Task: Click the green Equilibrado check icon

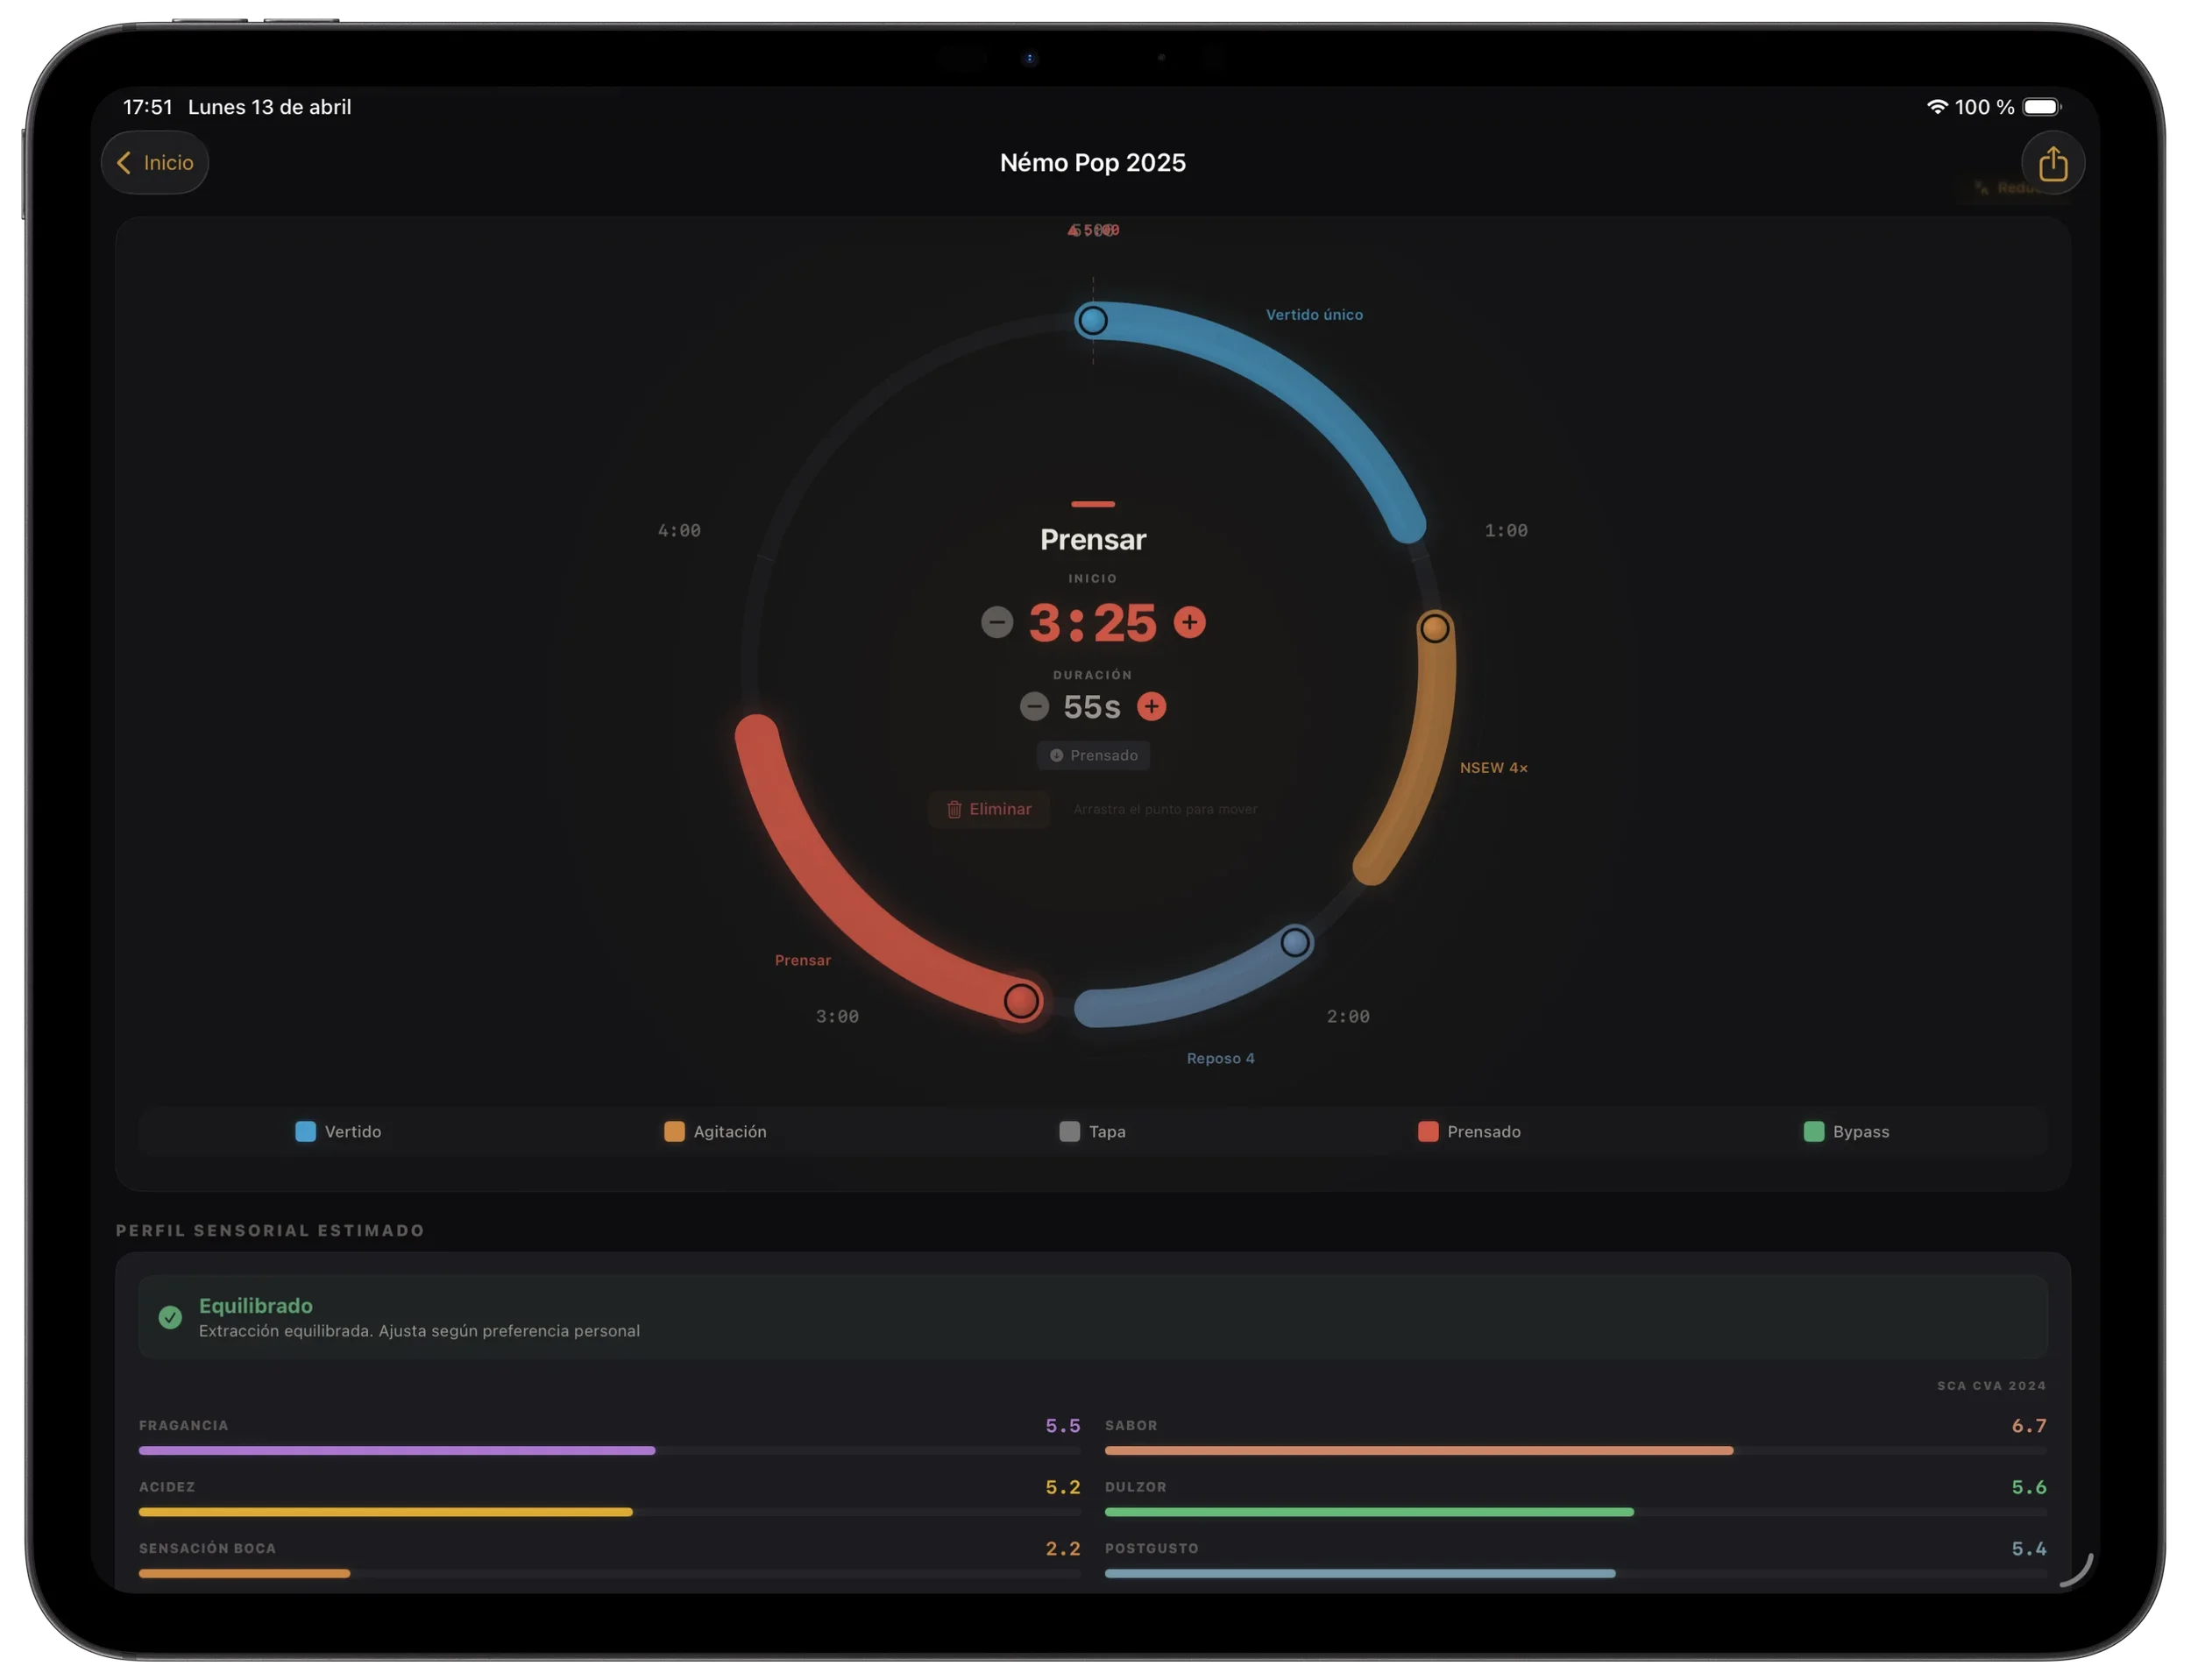Action: 170,1317
